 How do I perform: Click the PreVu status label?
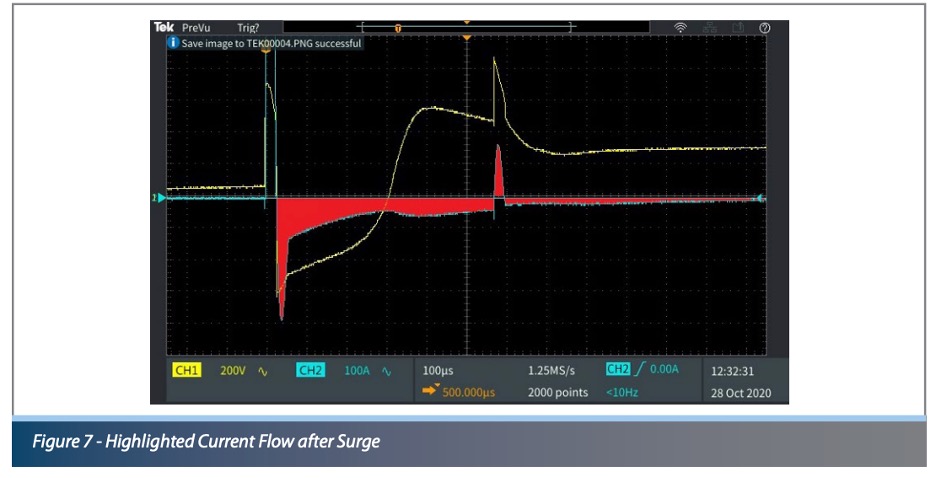(x=196, y=29)
